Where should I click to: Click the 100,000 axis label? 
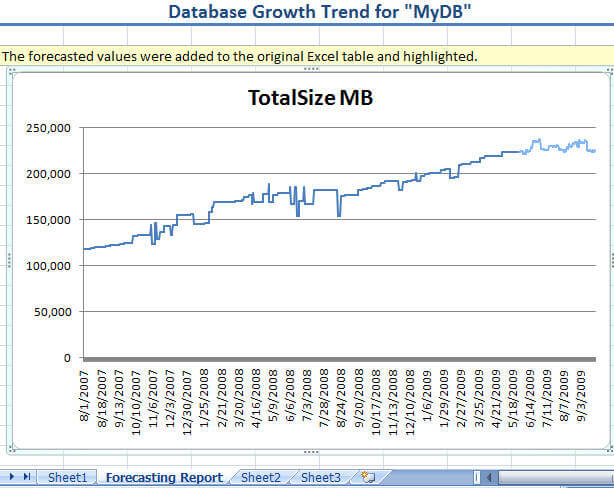click(48, 266)
